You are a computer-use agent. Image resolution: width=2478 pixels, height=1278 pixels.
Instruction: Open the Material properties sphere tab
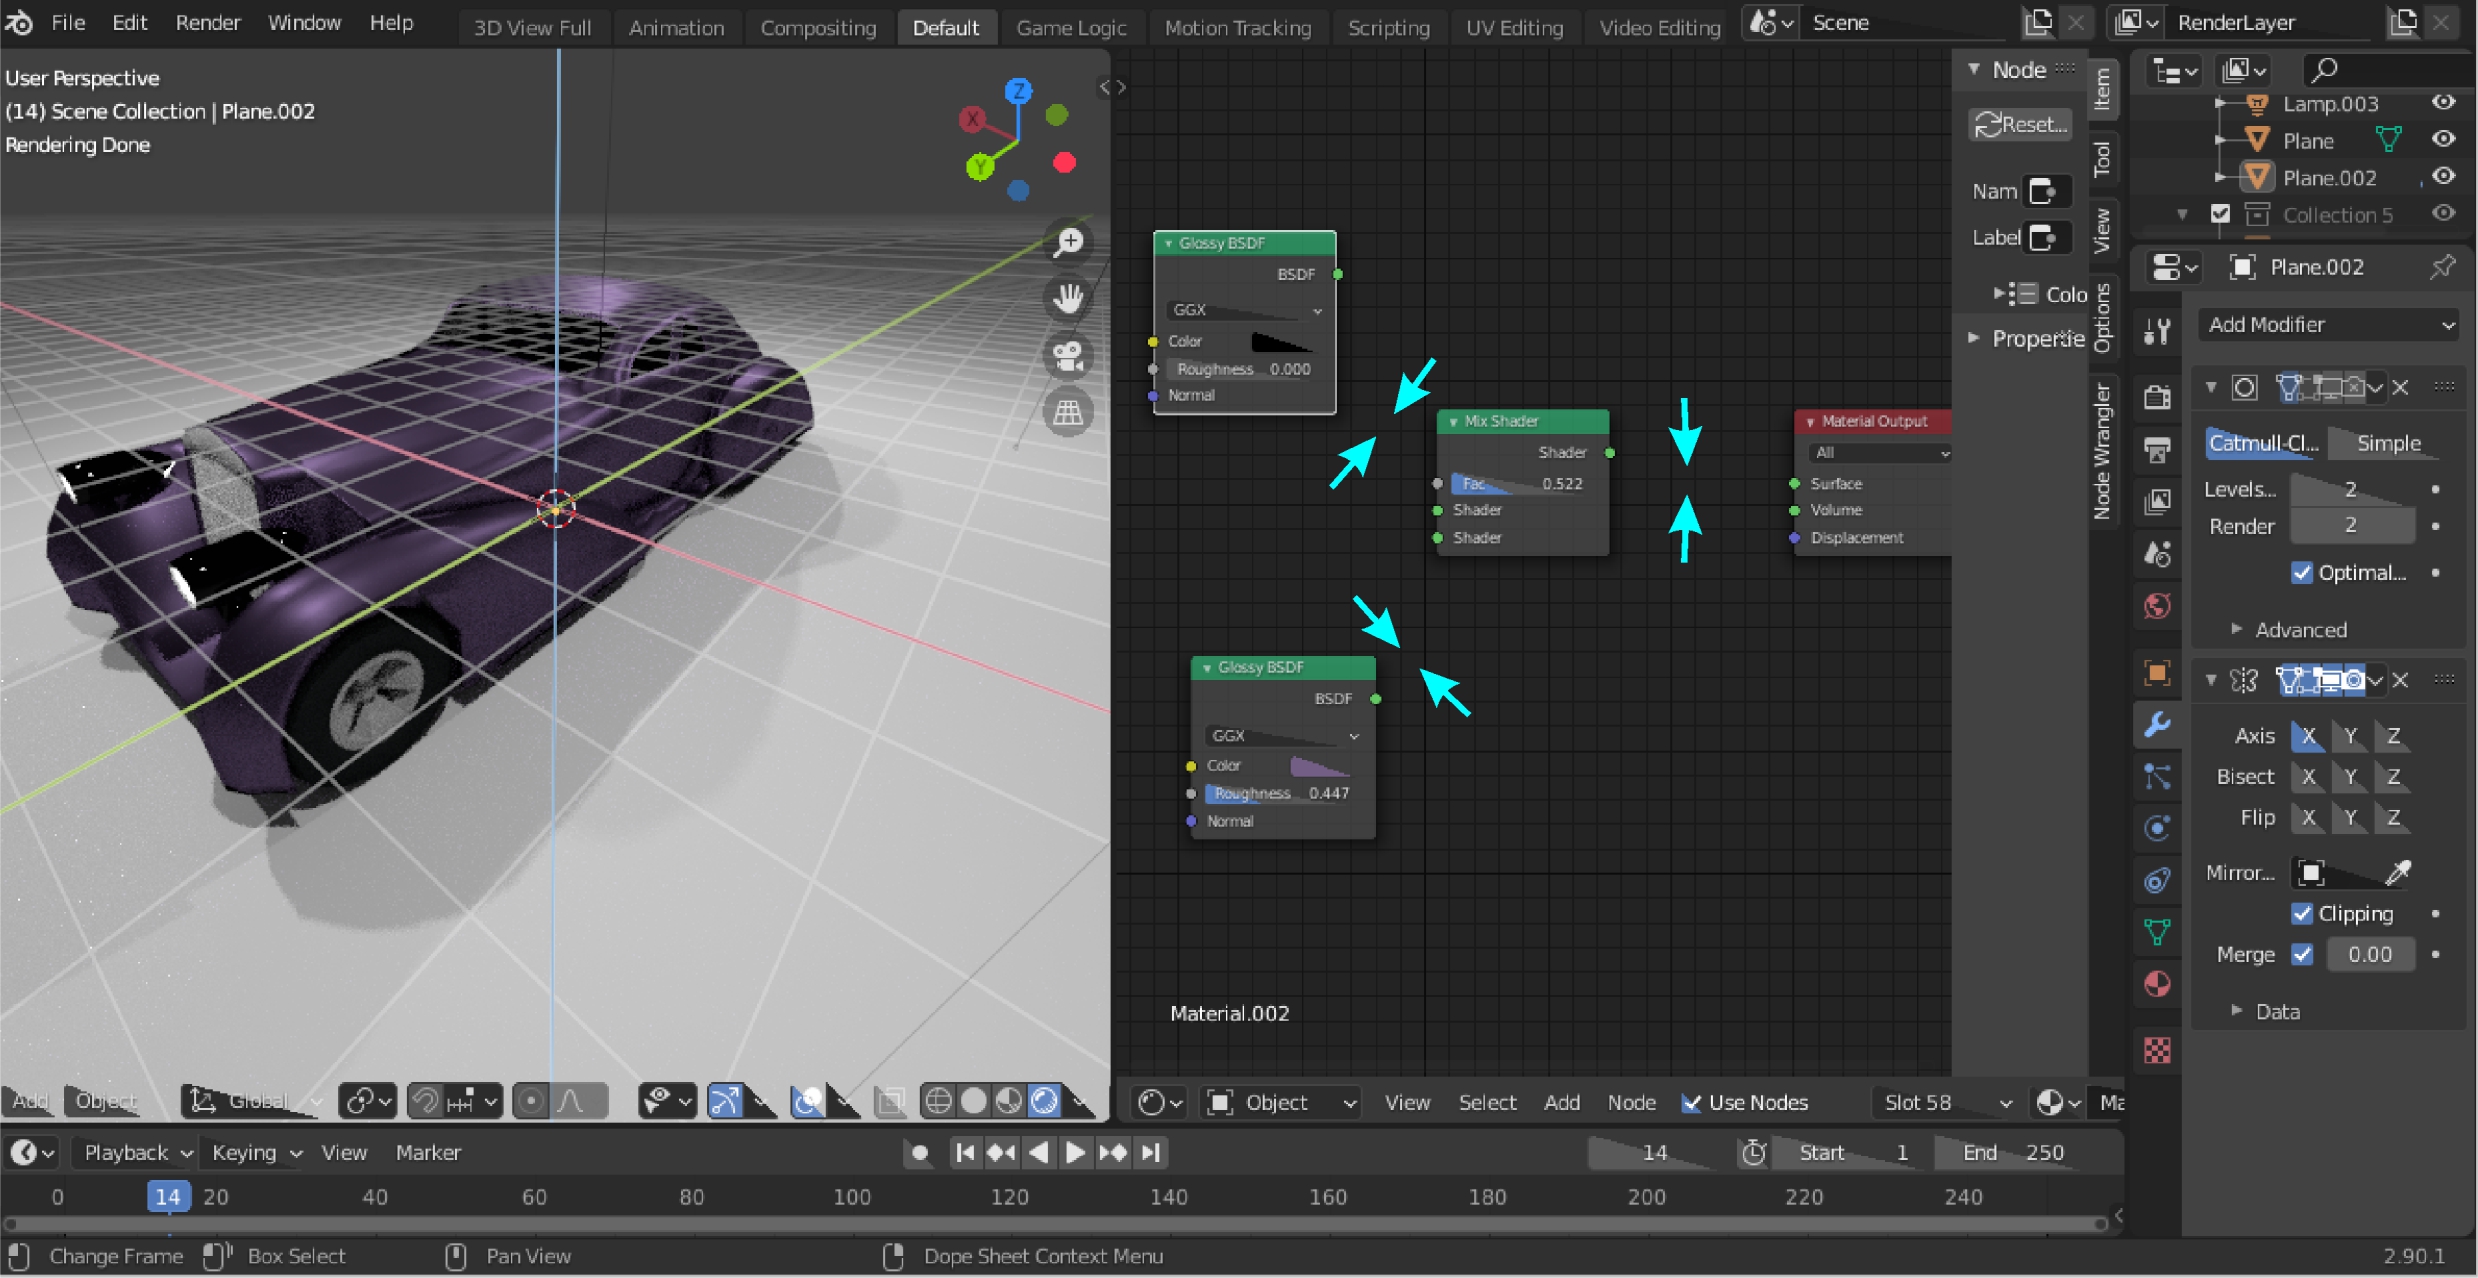tap(2157, 985)
